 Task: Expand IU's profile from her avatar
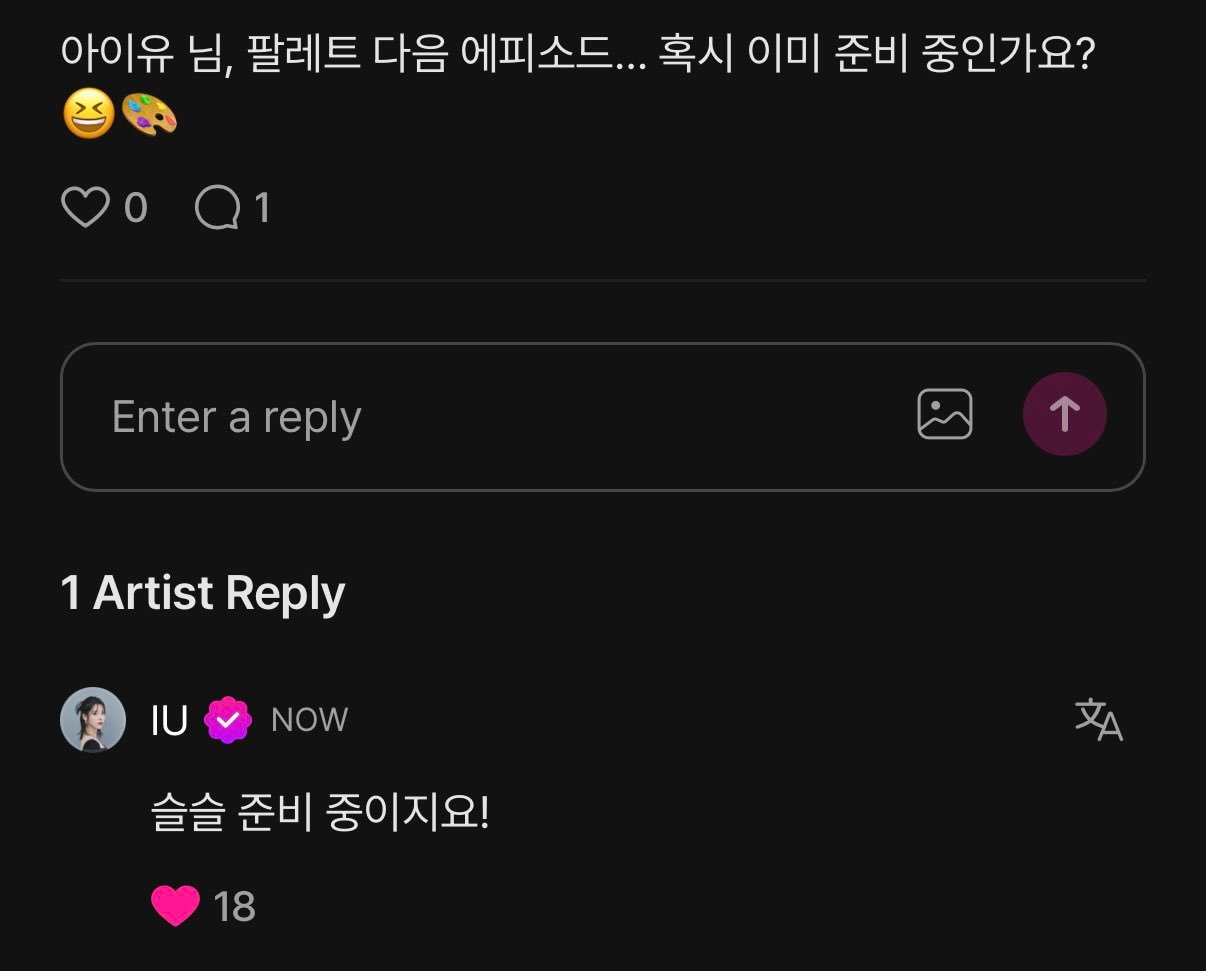pos(92,719)
